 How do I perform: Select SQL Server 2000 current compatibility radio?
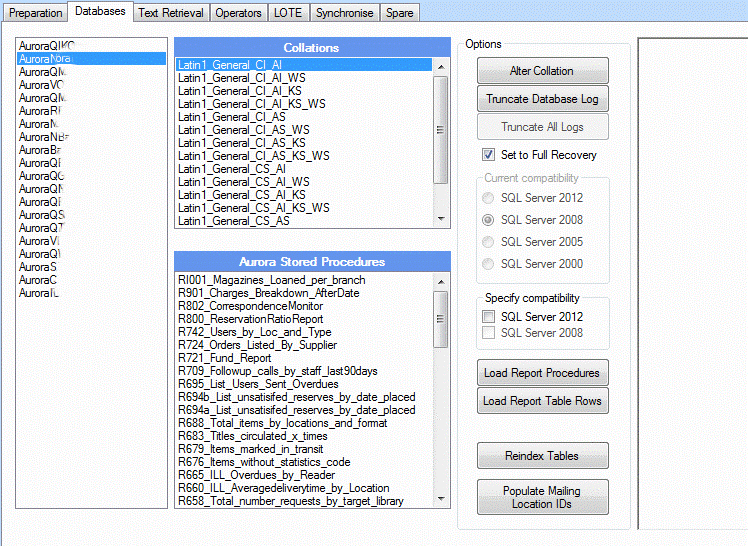488,264
